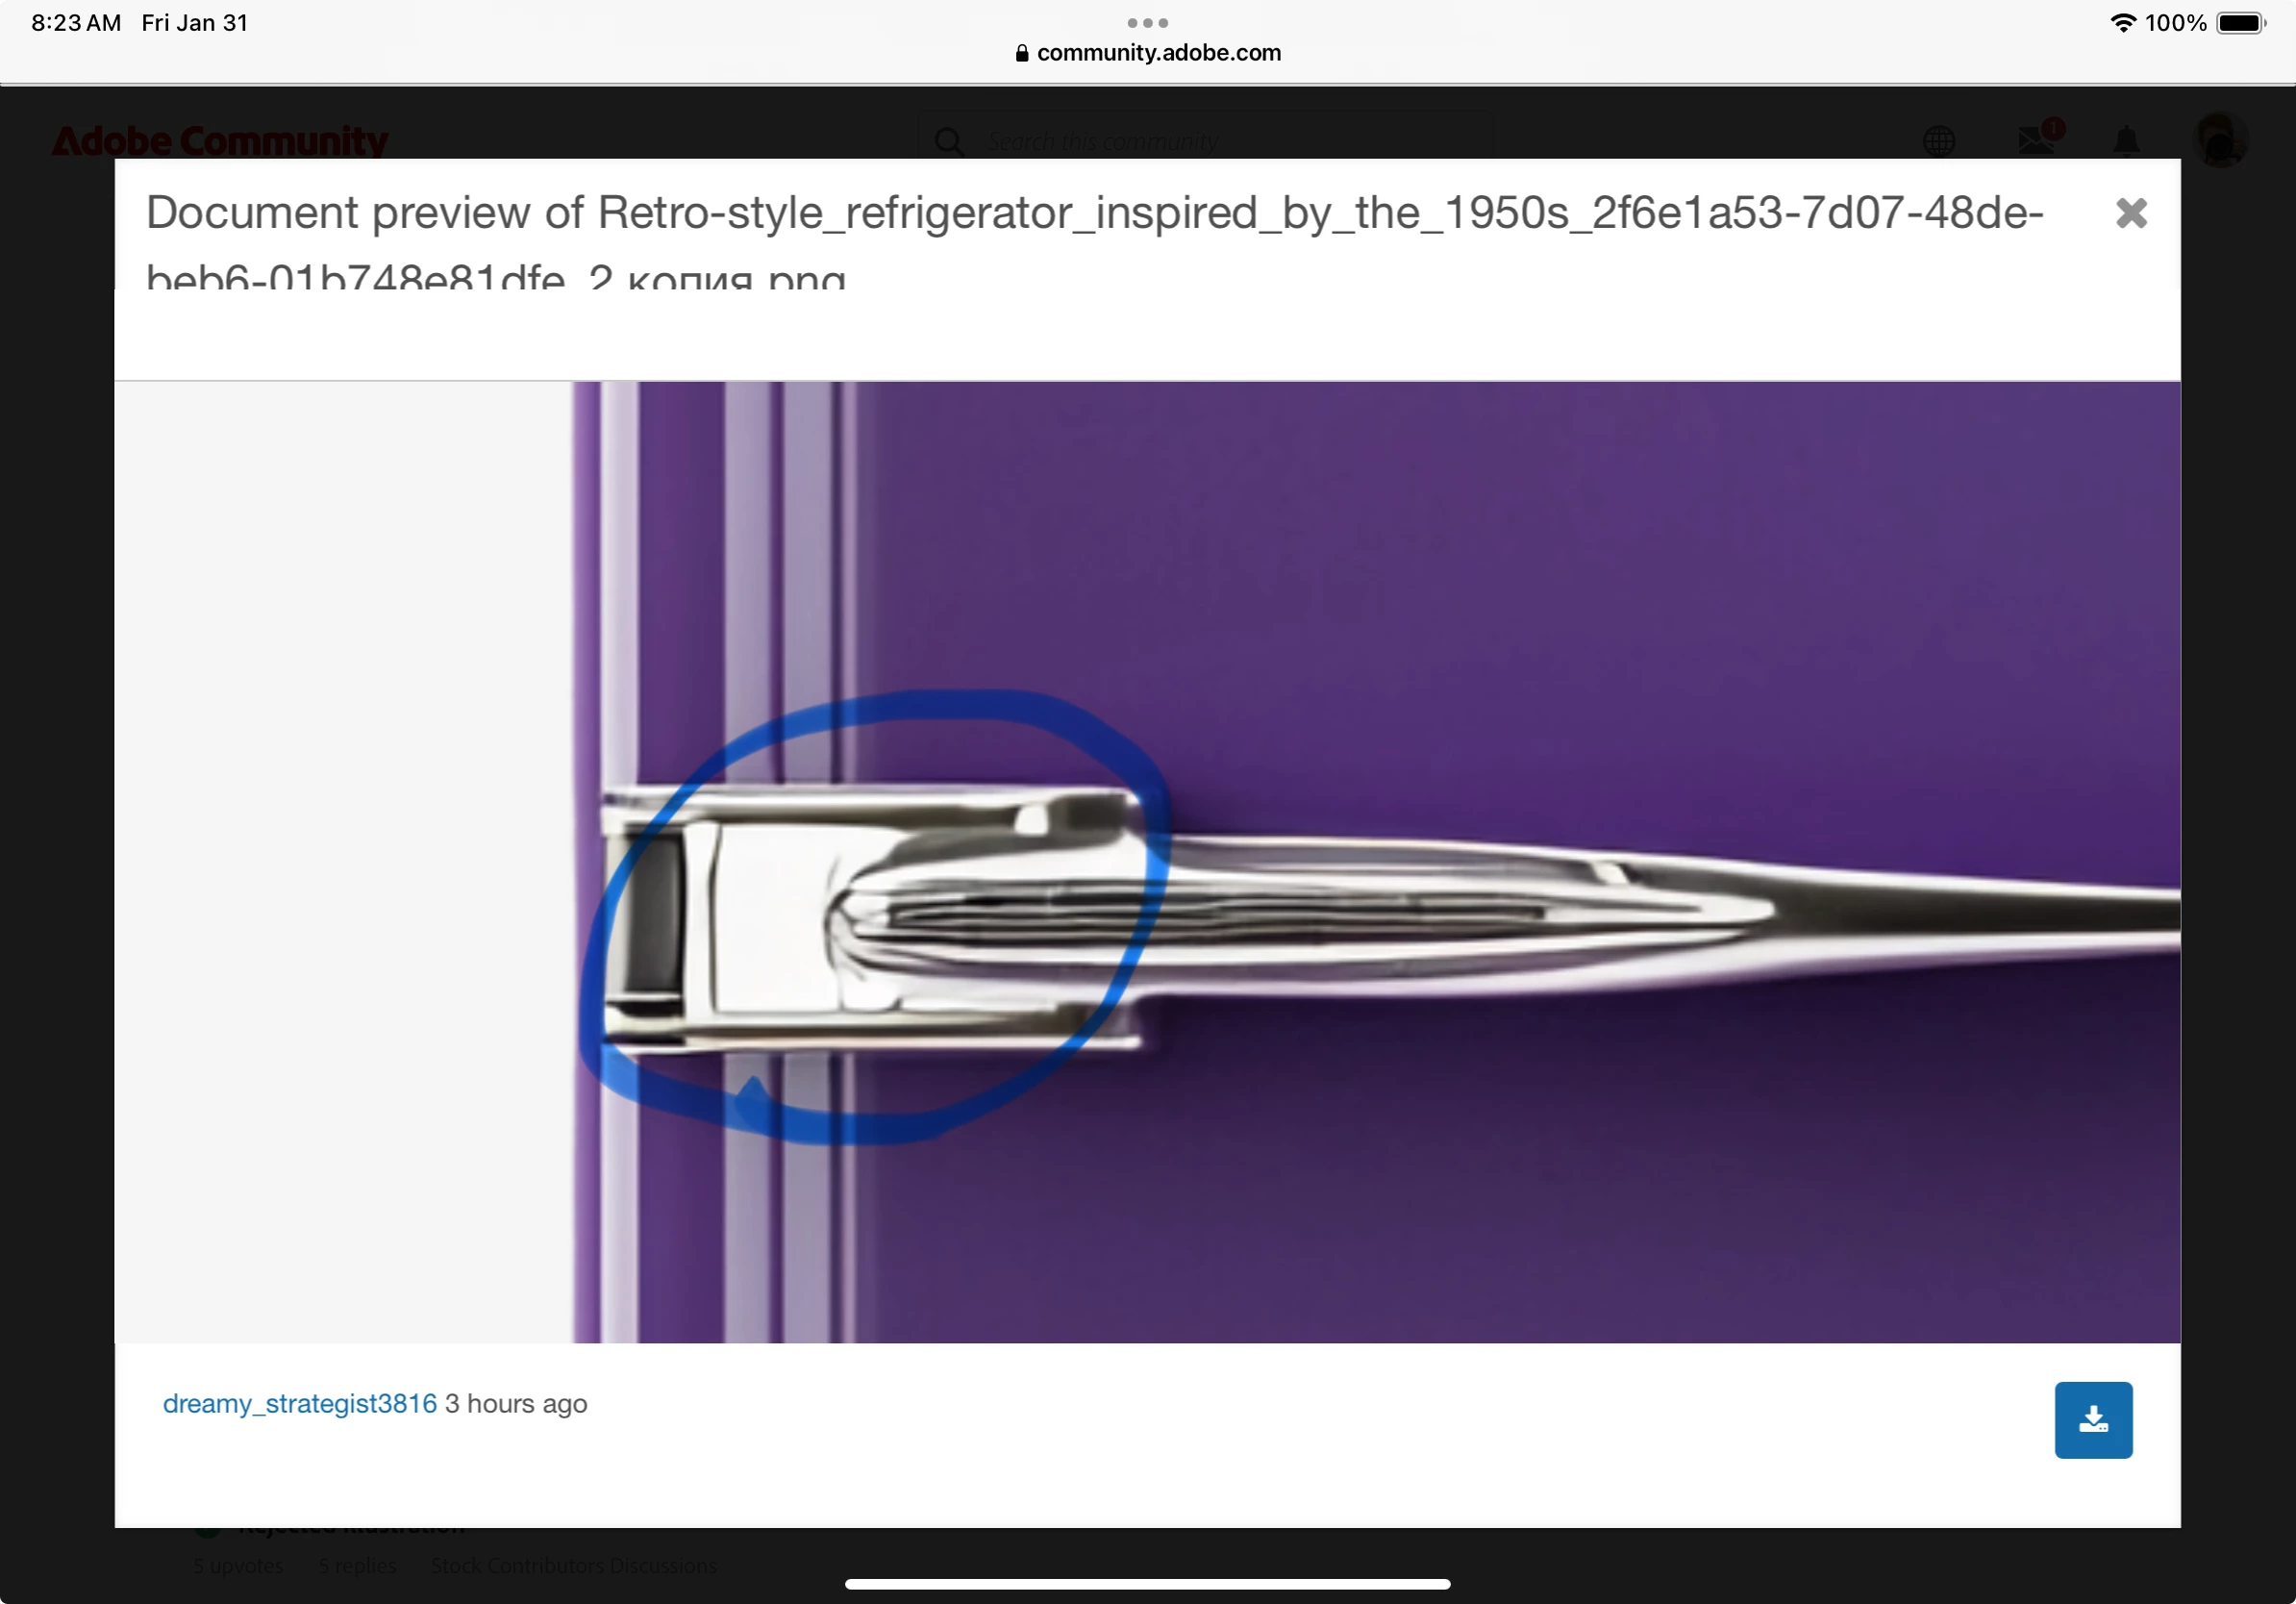Open the globe language selector
Viewport: 2296px width, 1604px height.
[1938, 141]
